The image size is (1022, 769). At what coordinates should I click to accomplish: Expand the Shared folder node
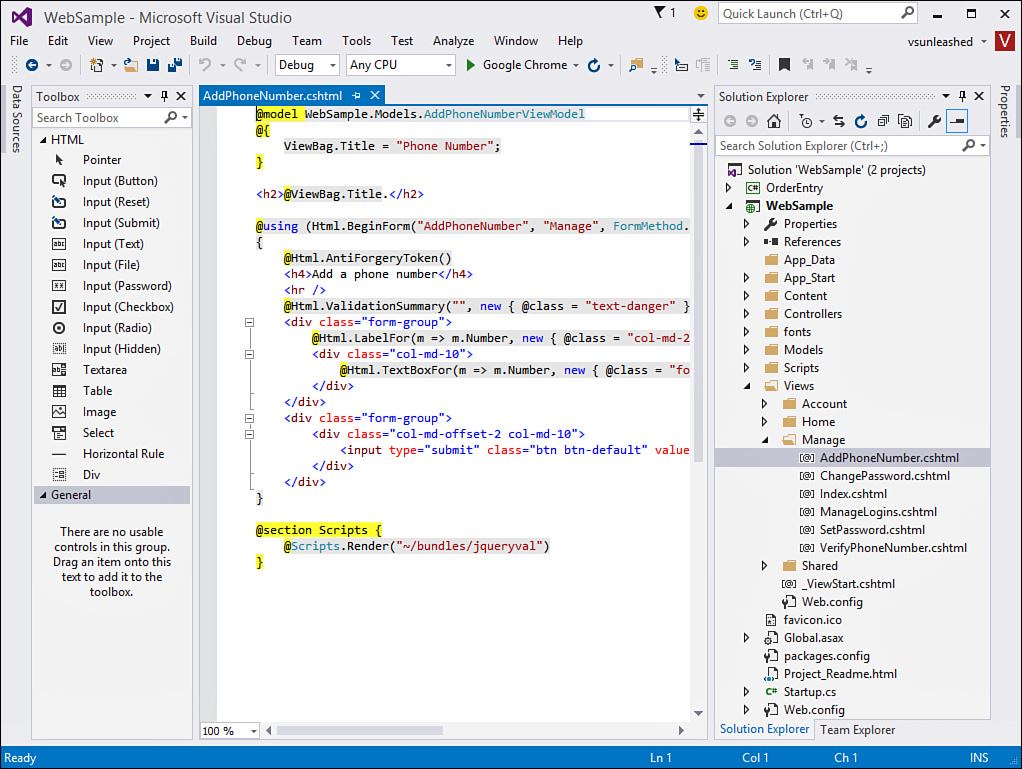pos(765,566)
